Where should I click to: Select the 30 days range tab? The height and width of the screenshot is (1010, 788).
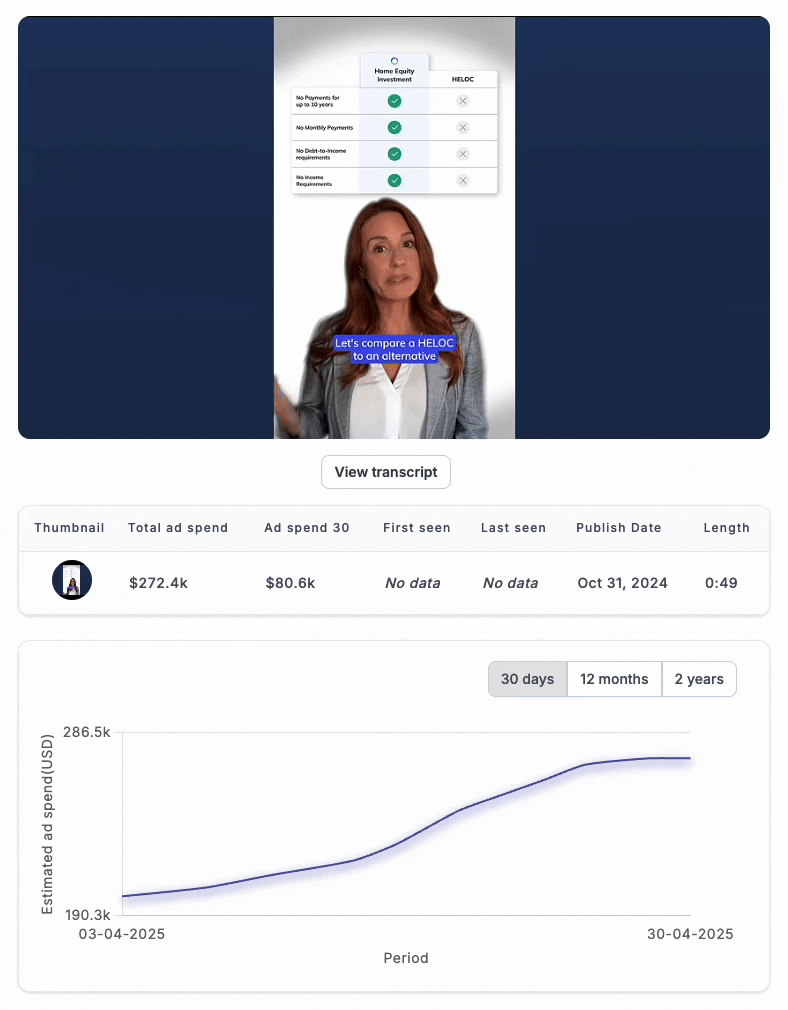[527, 679]
